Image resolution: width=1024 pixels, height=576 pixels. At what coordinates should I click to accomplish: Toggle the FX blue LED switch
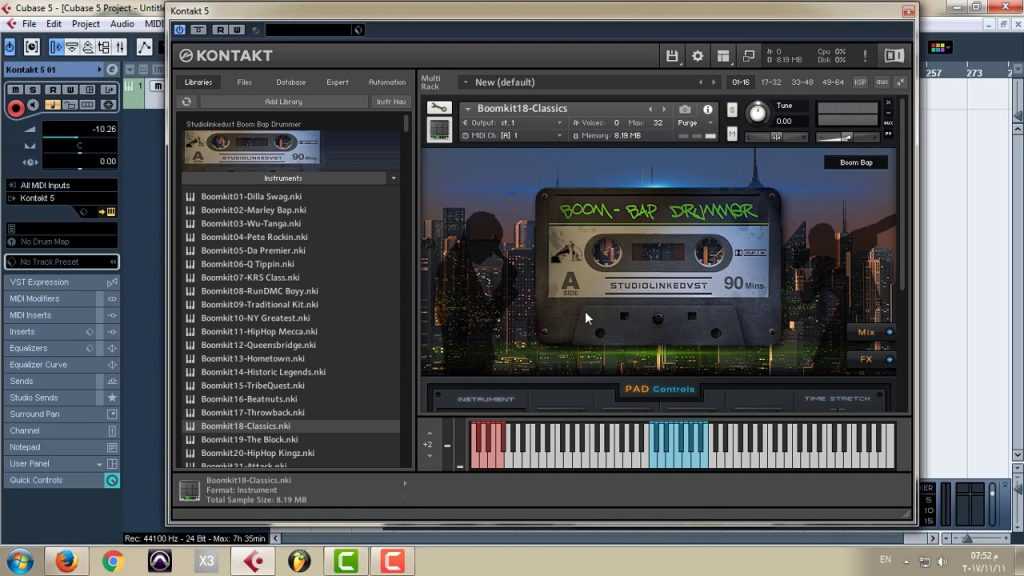tap(889, 360)
